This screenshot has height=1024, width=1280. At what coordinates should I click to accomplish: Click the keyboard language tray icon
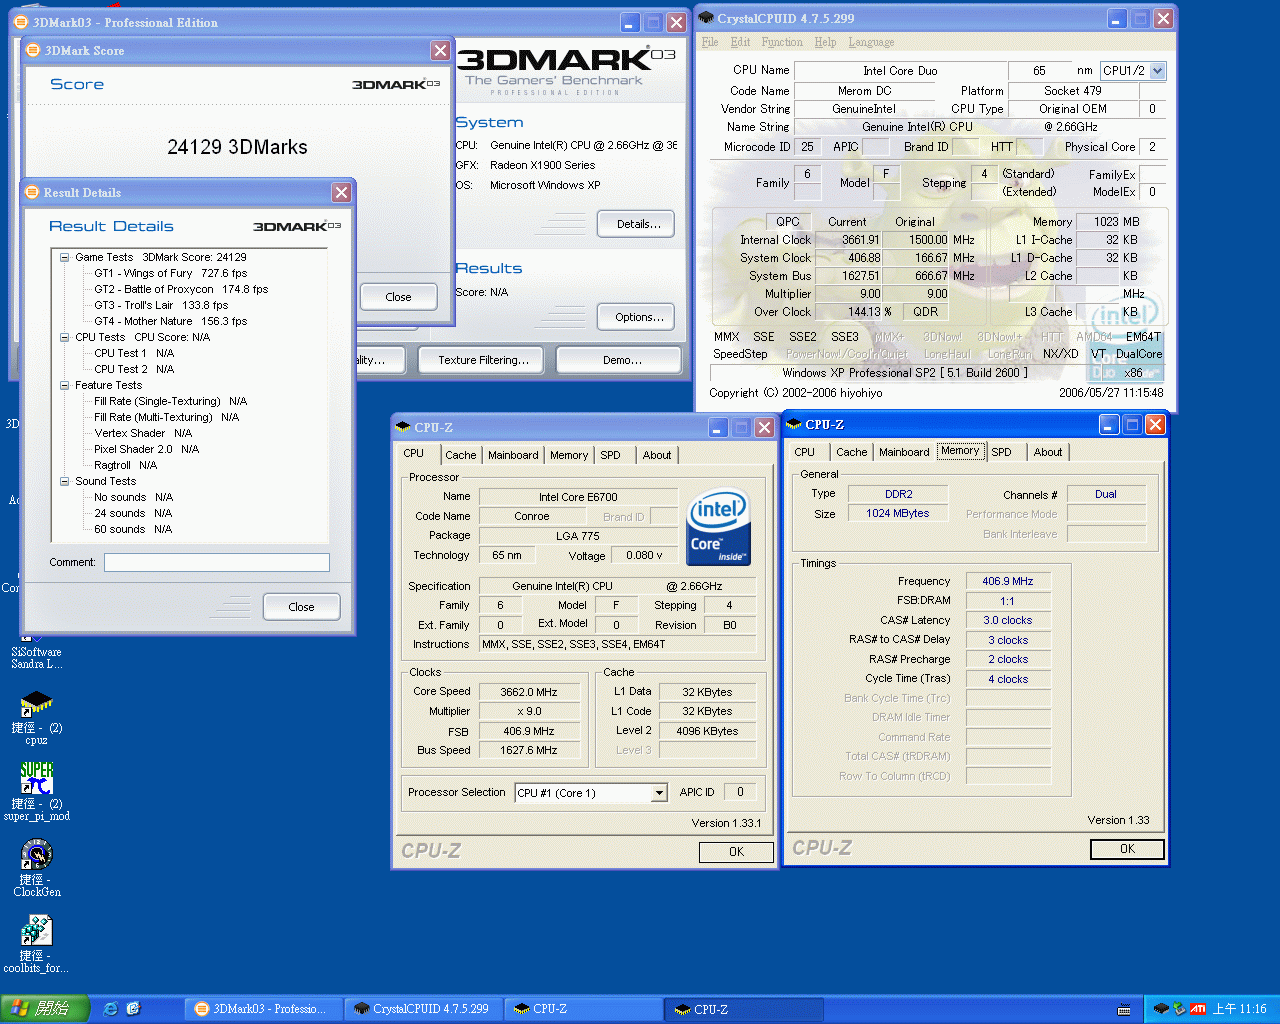1124,1009
